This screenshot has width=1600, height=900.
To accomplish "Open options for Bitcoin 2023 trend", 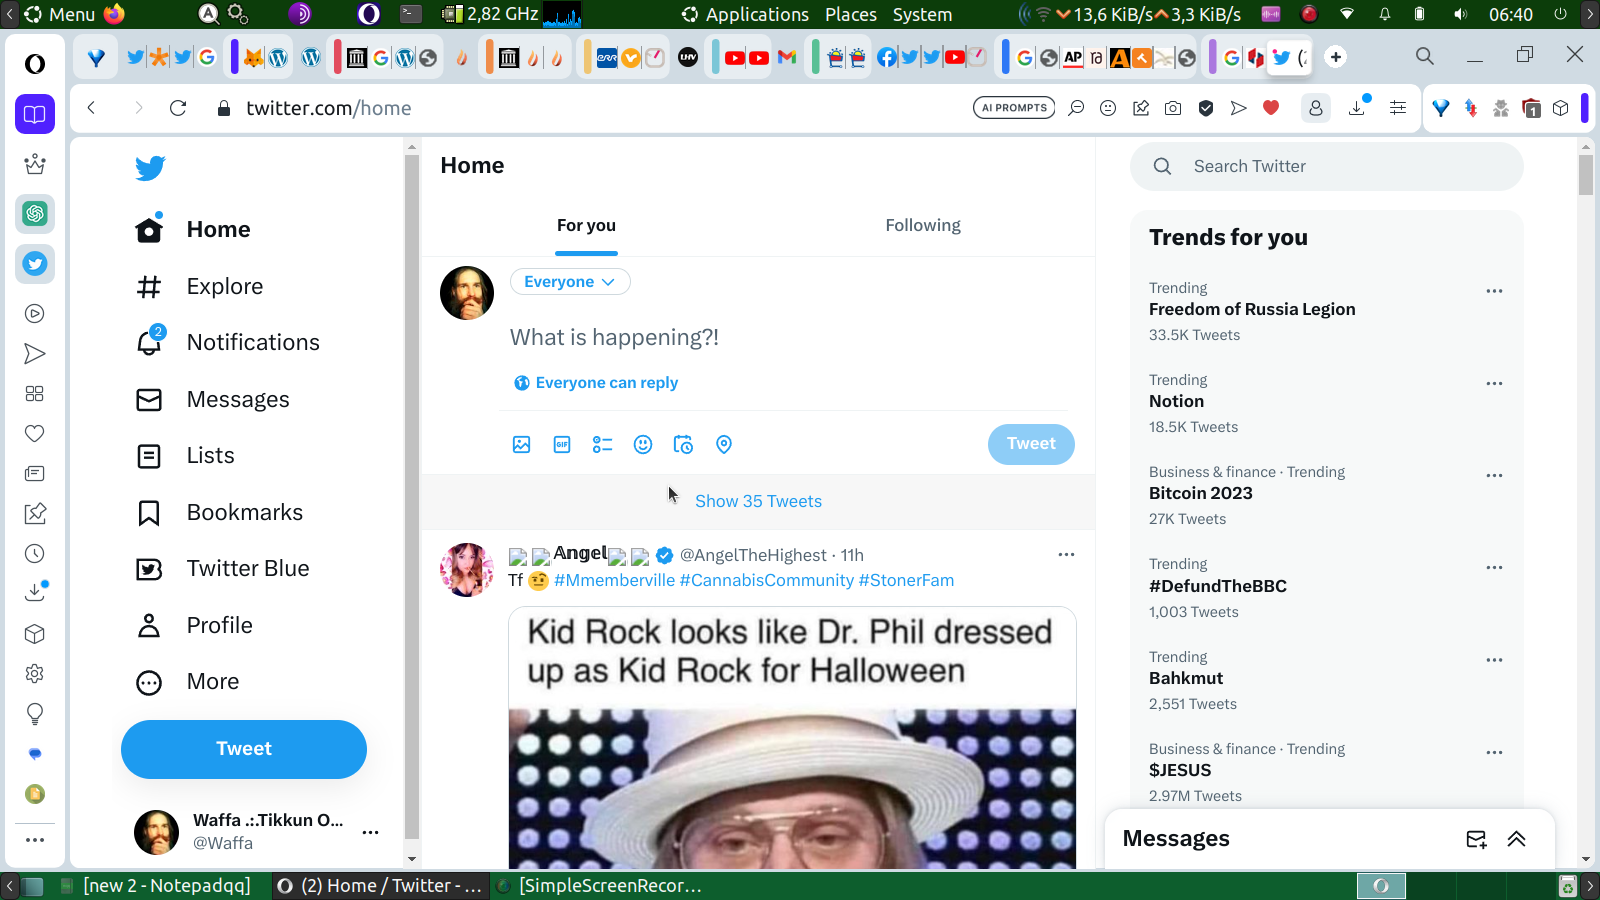I will point(1494,475).
